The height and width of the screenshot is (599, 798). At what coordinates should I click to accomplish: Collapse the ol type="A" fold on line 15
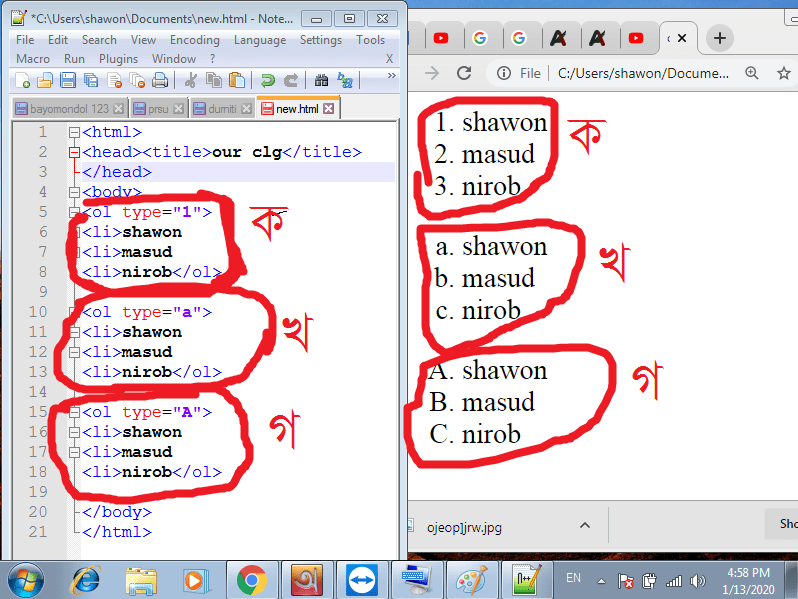tap(74, 412)
